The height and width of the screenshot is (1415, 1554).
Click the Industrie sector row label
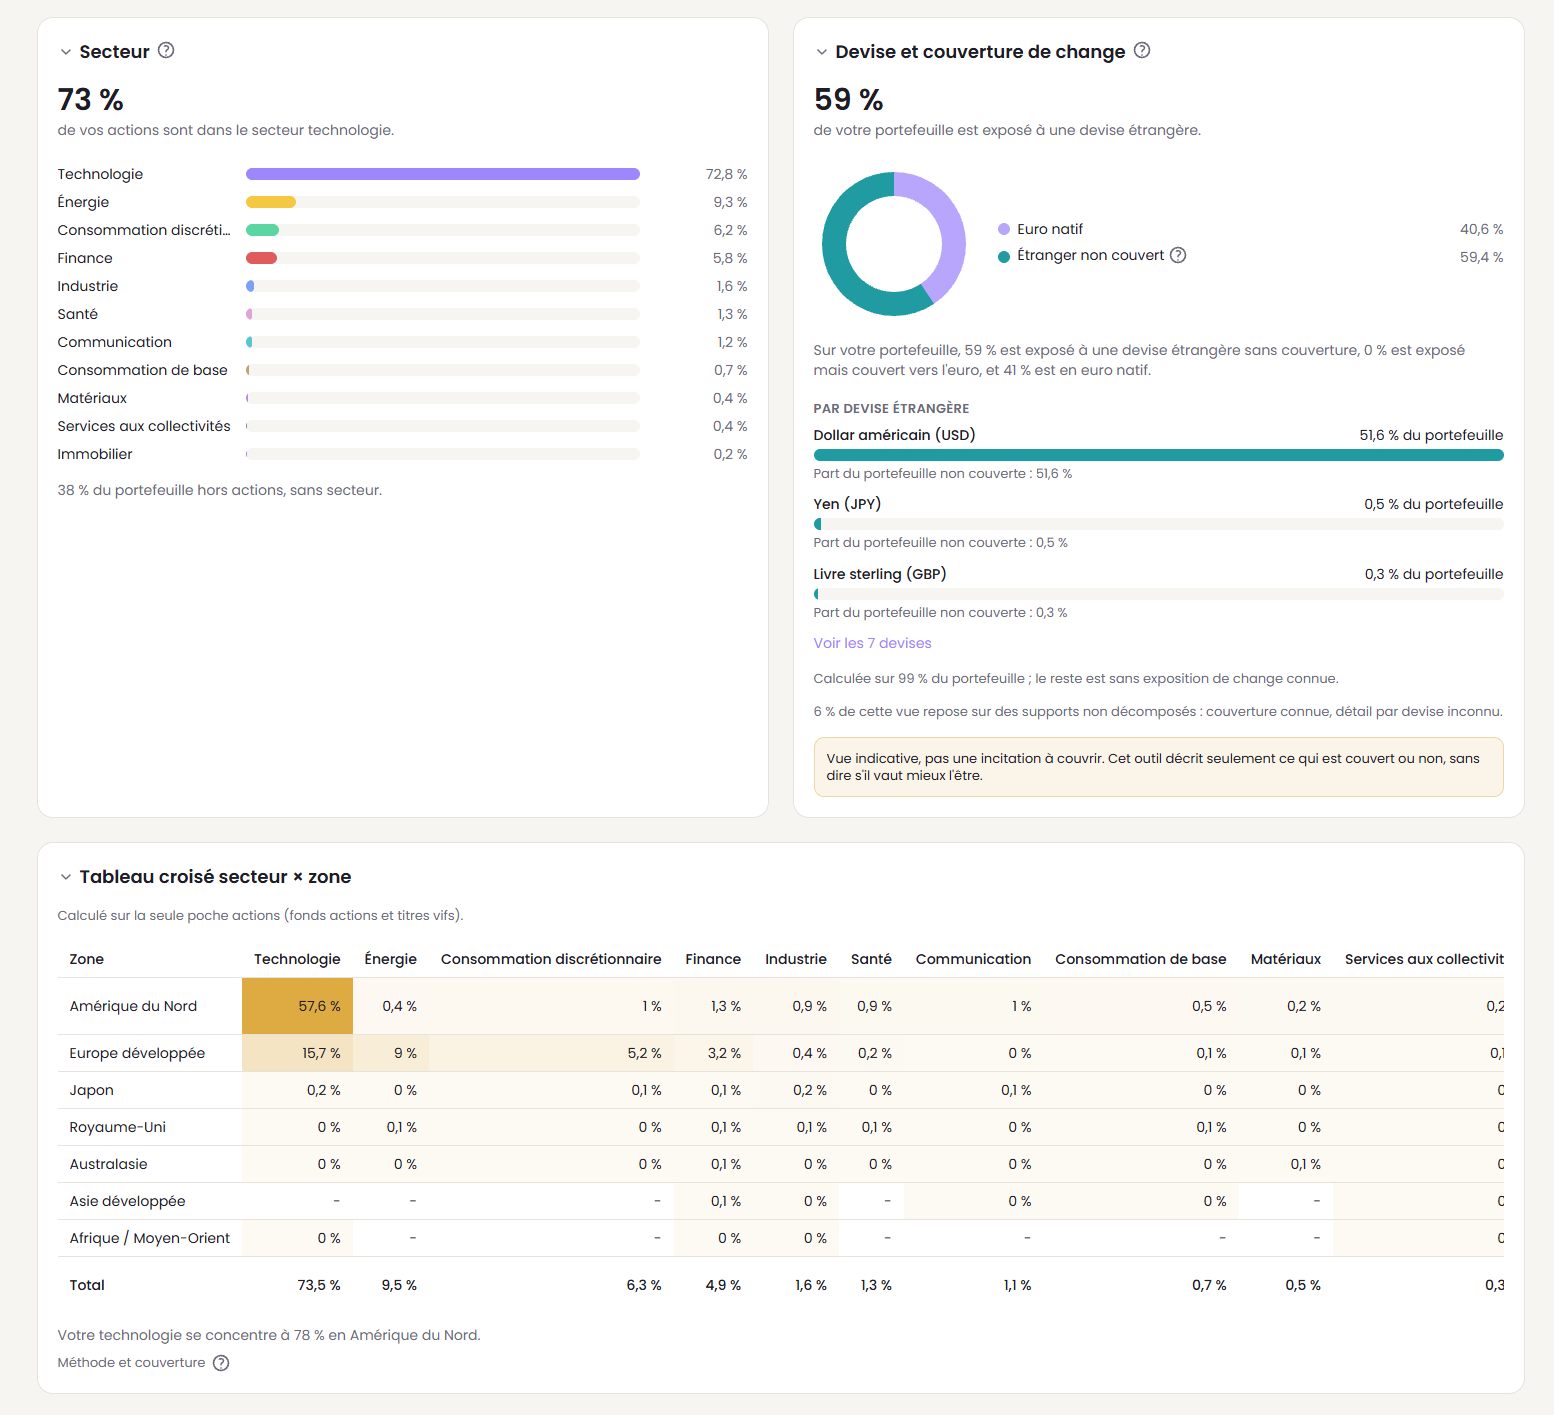tap(88, 286)
